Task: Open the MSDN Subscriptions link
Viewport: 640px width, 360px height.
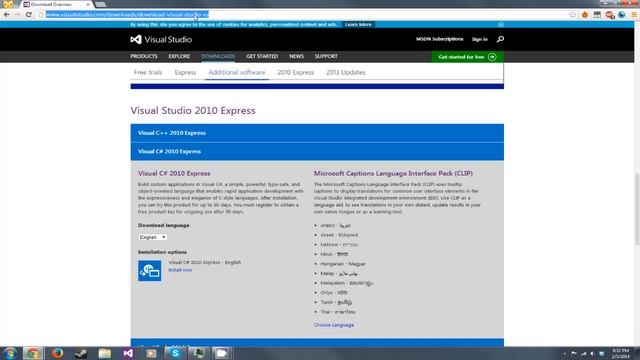Action: tap(440, 39)
